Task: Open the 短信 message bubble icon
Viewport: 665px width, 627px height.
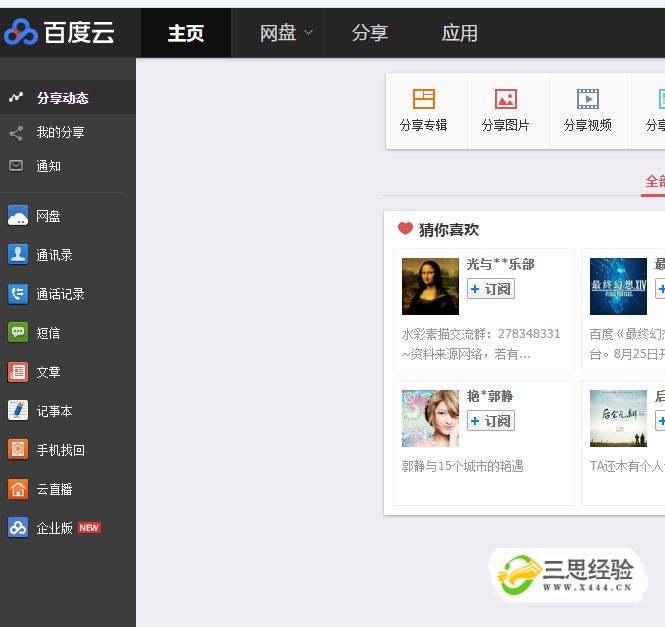Action: (x=18, y=332)
